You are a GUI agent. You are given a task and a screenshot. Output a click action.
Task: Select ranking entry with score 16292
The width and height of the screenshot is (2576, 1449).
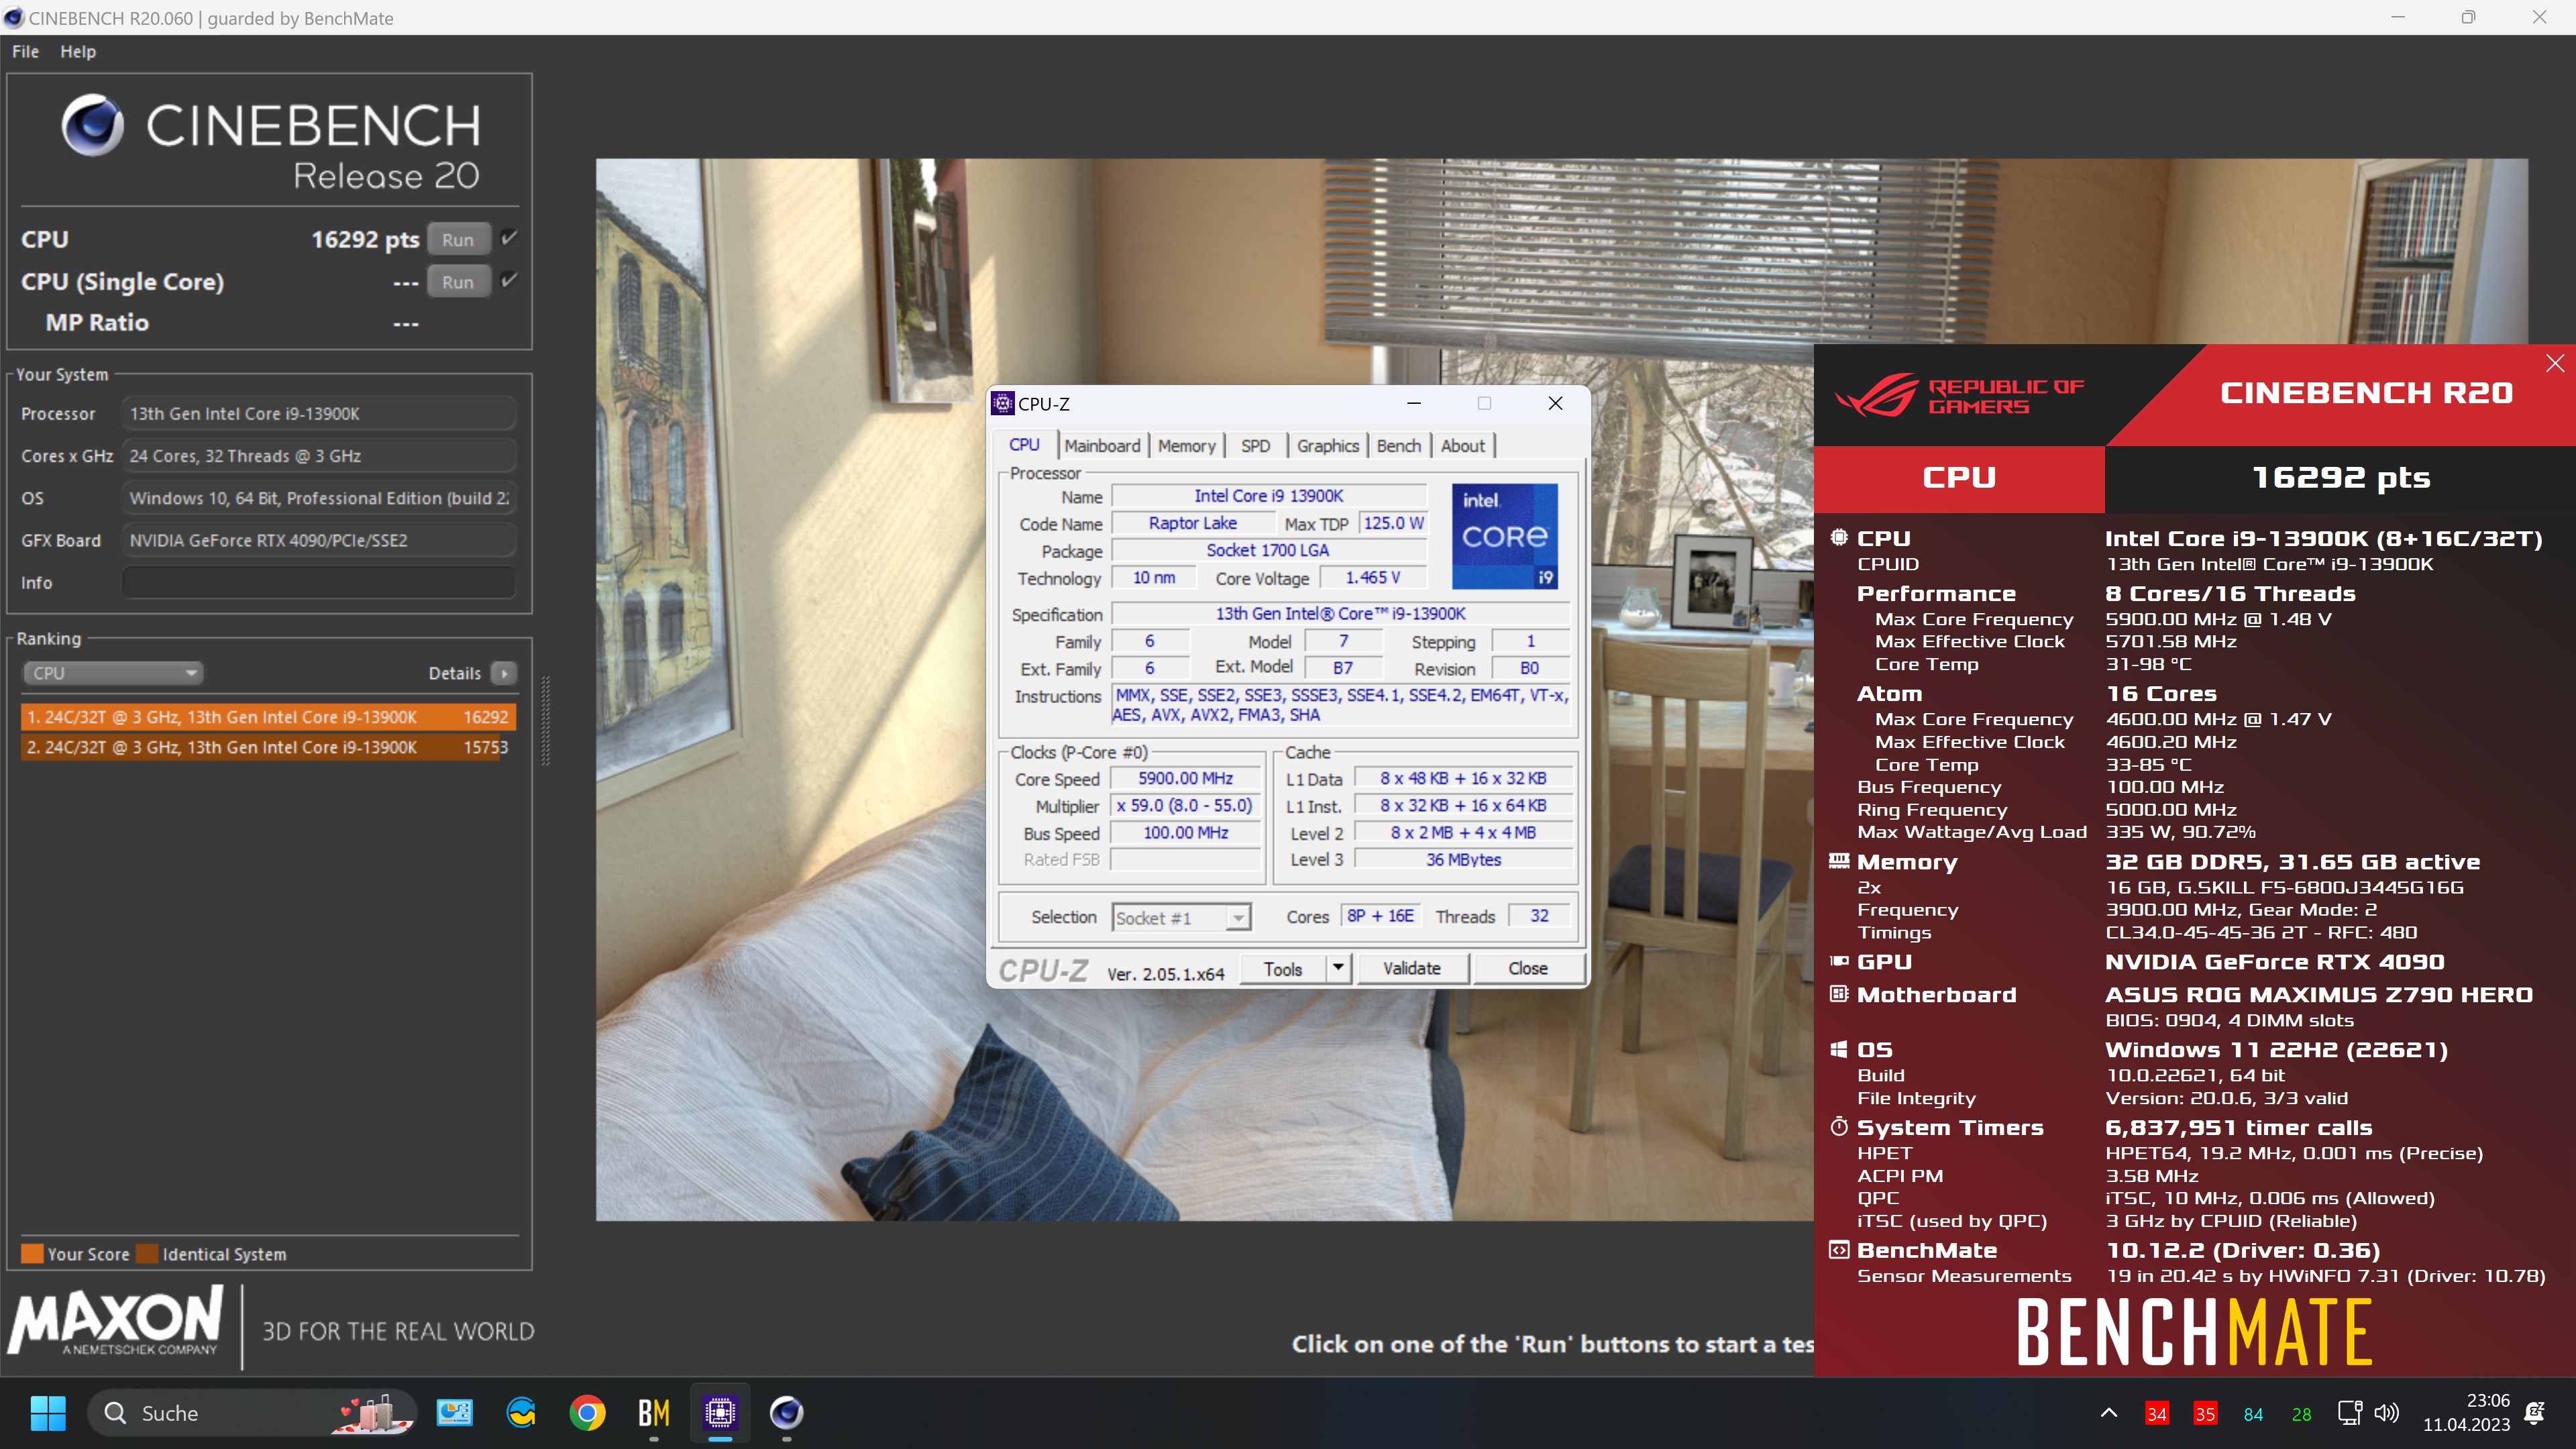268,717
